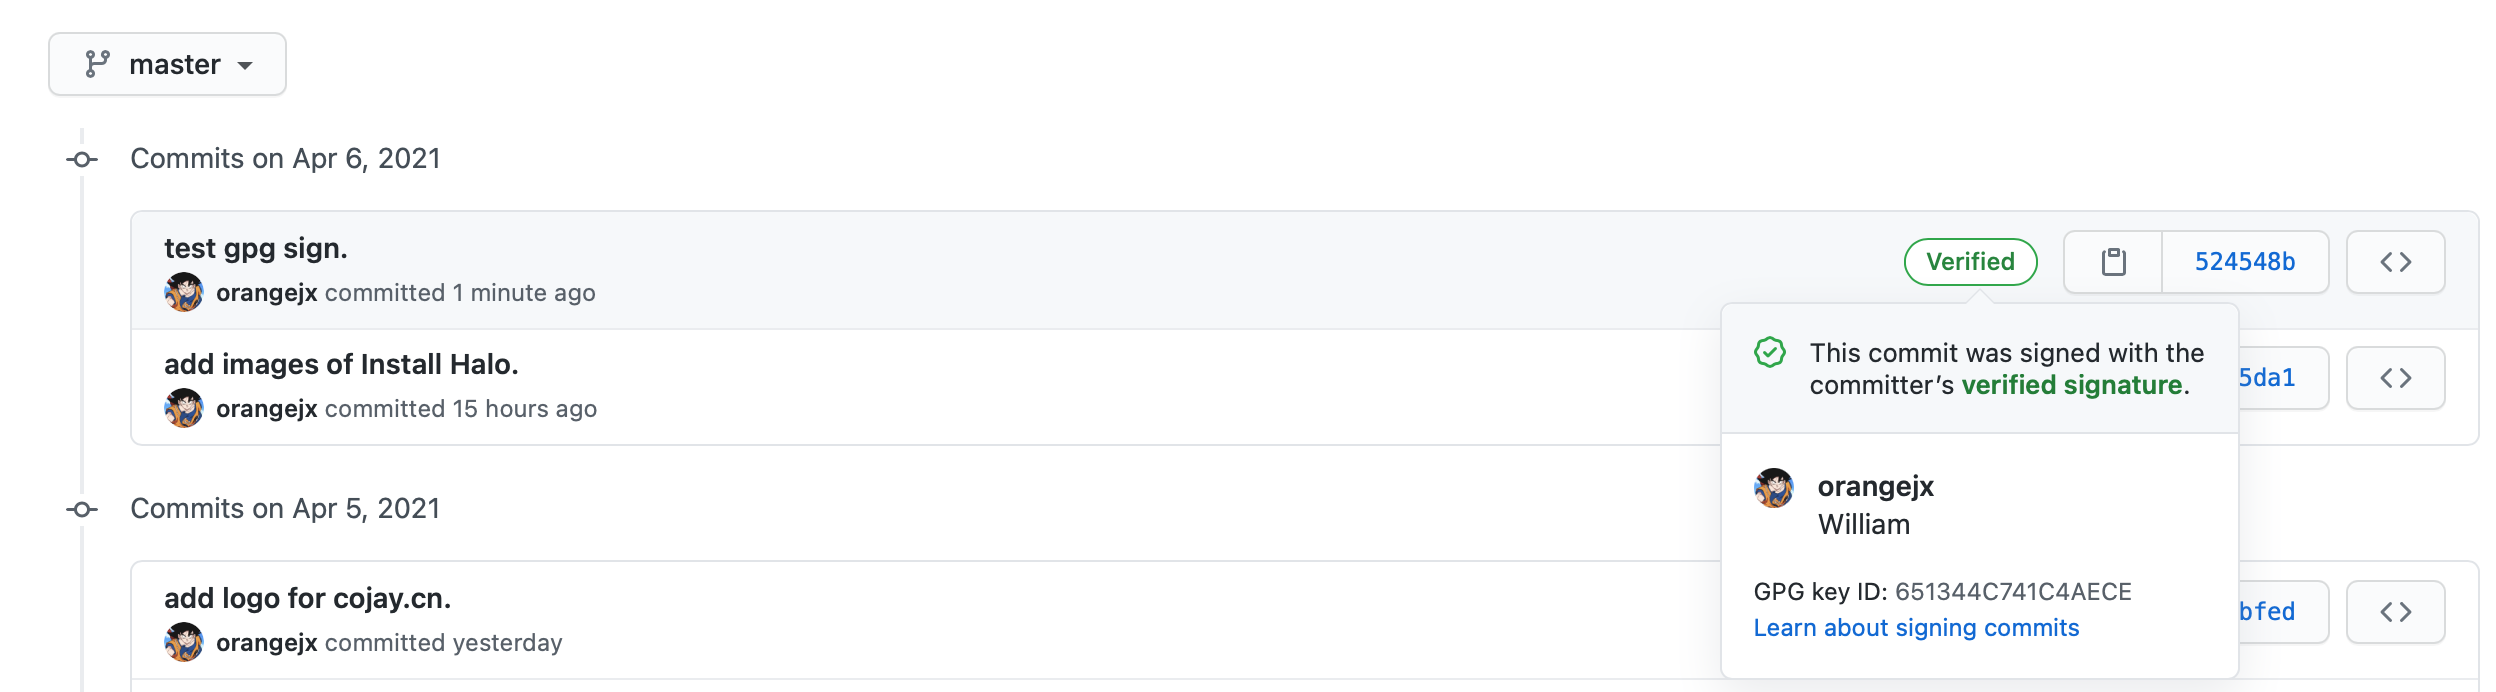Click the green verified checkmark icon in popup

pos(1770,353)
